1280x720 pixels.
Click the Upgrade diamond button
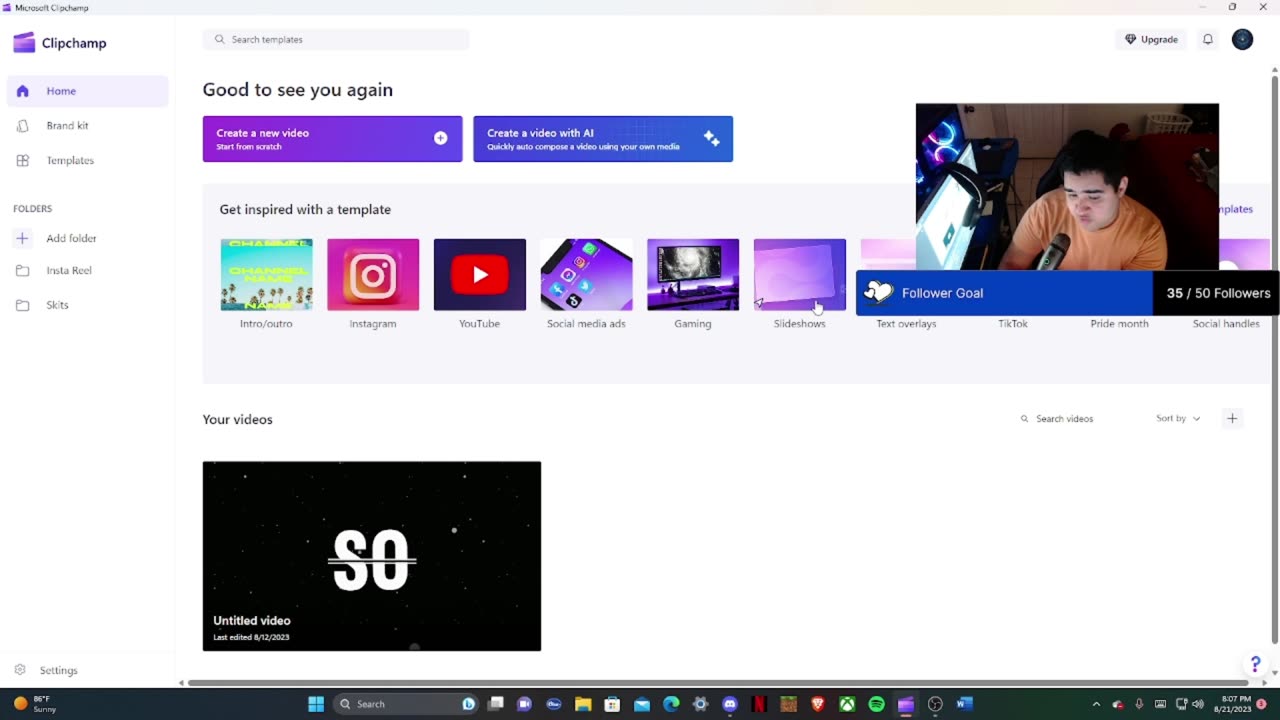(x=1151, y=39)
